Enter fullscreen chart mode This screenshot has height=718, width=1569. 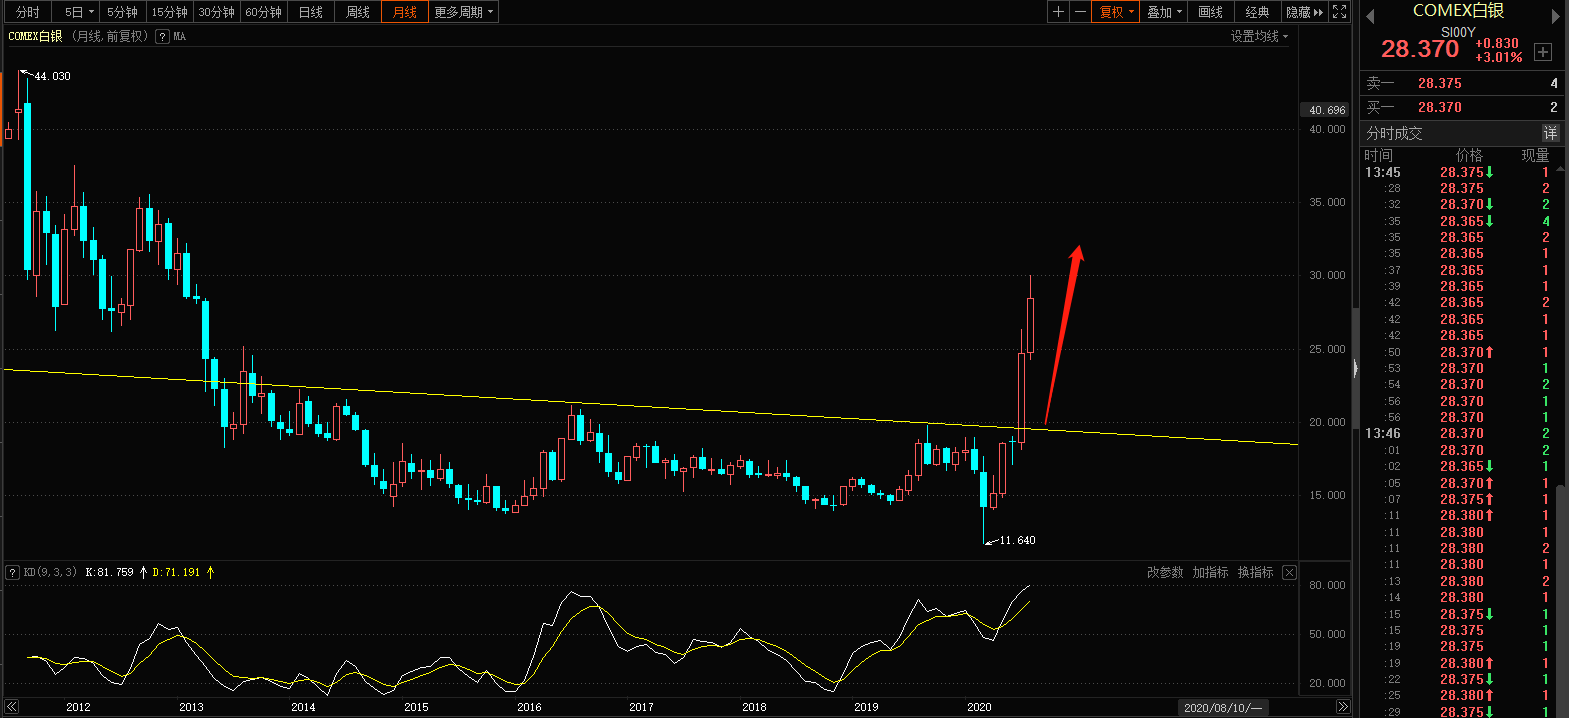(x=1339, y=12)
